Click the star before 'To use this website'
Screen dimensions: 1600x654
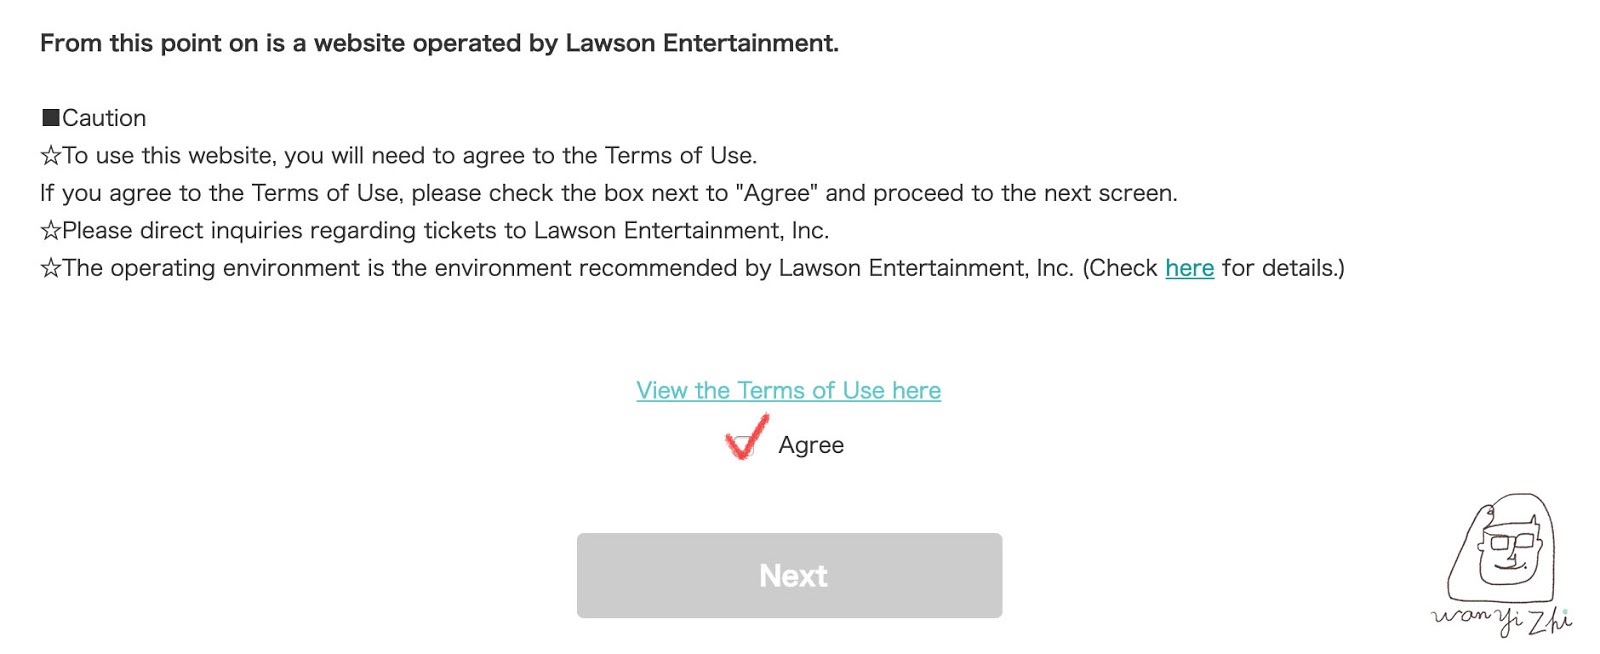[x=51, y=156]
